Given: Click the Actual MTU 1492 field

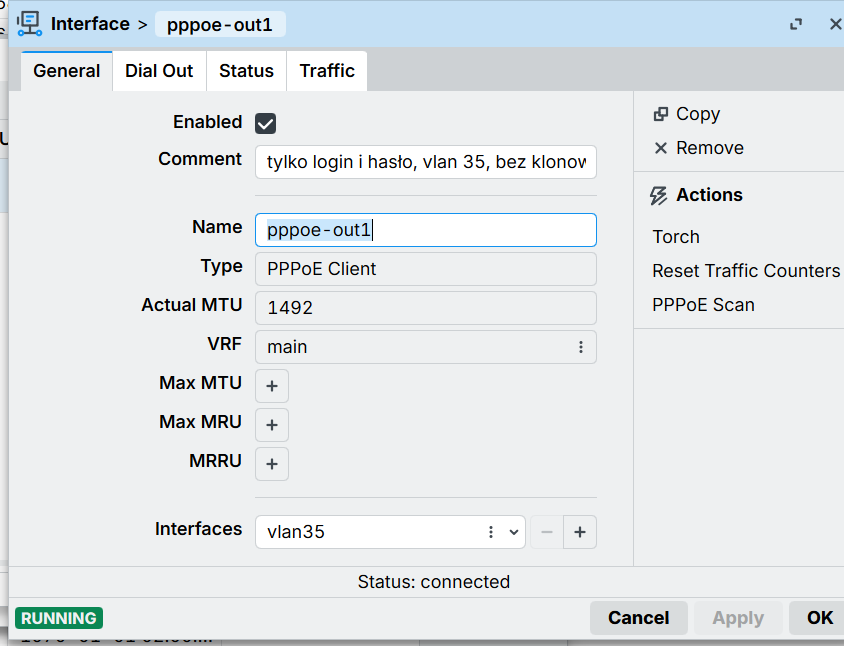Looking at the screenshot, I should [426, 308].
